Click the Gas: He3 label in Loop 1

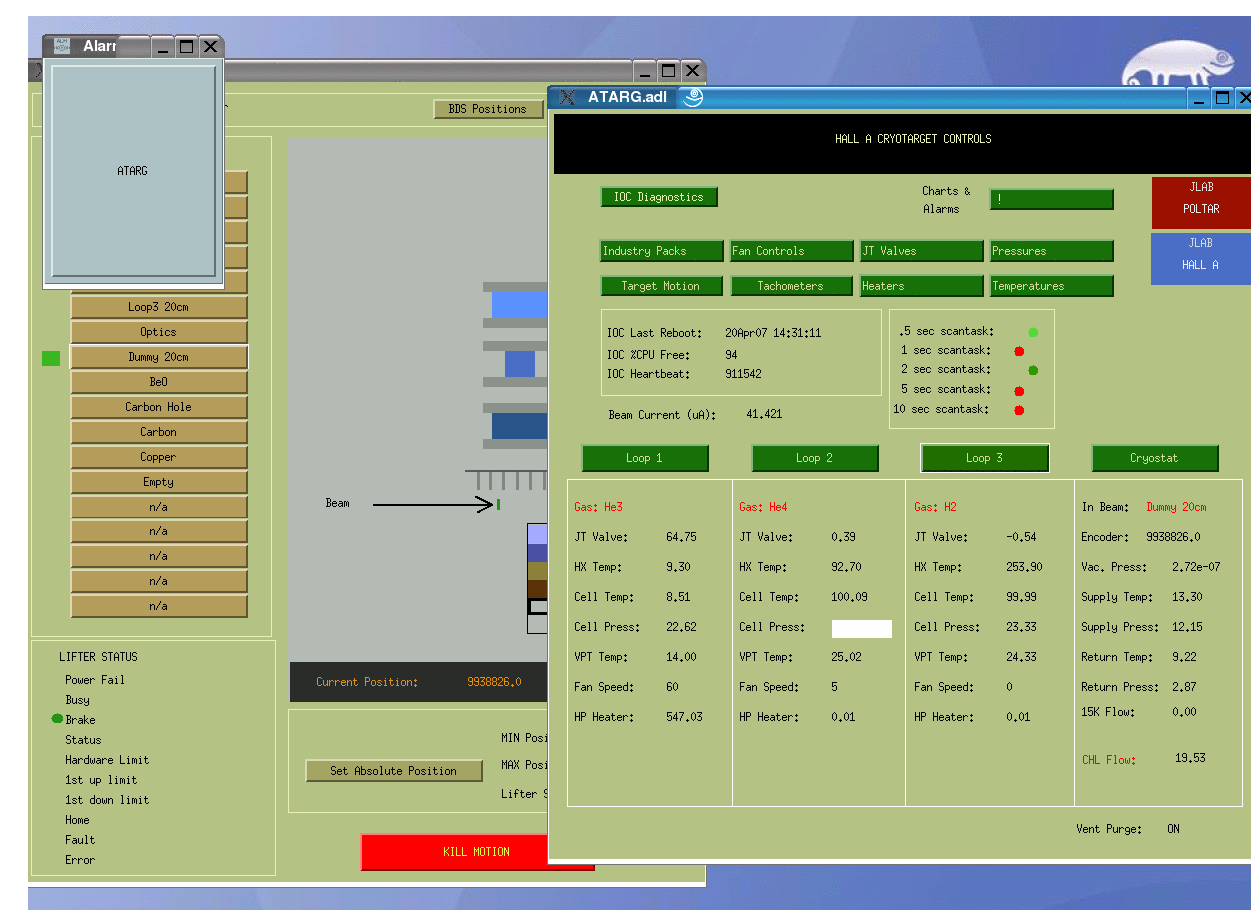pos(598,507)
